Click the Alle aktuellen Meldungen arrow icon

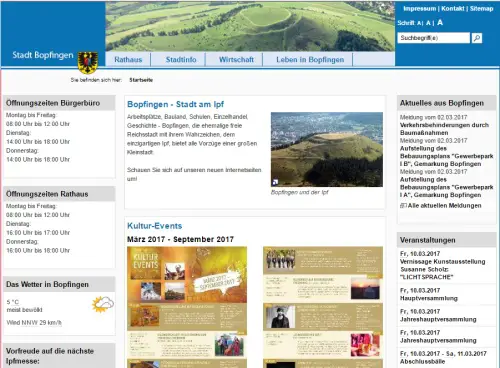click(x=403, y=206)
